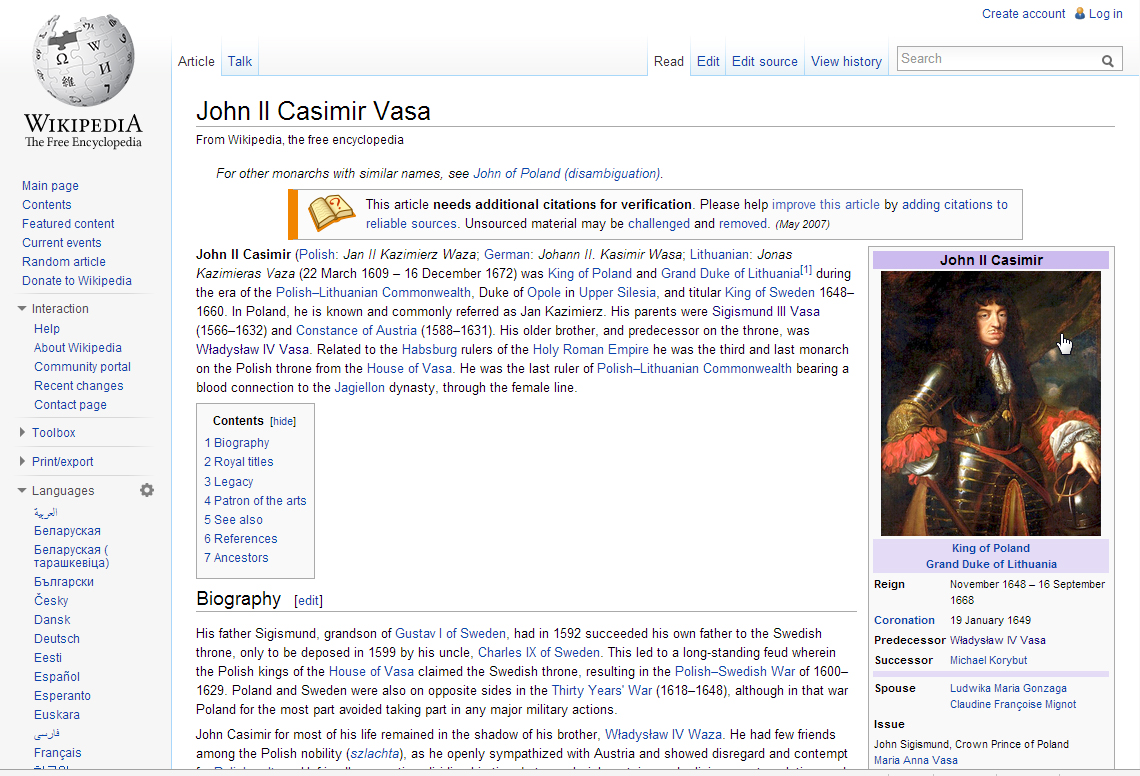Open the View history tab
Viewport: 1140px width, 776px height.
(x=846, y=62)
